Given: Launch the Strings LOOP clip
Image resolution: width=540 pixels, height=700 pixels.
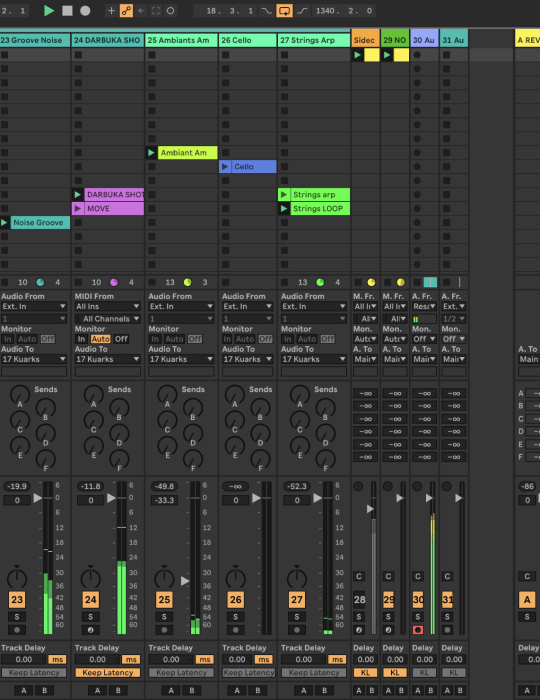Looking at the screenshot, I should (284, 208).
